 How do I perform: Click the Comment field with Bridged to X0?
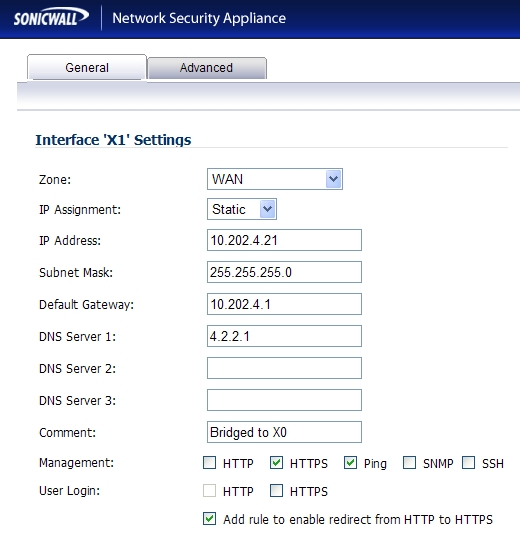[284, 432]
